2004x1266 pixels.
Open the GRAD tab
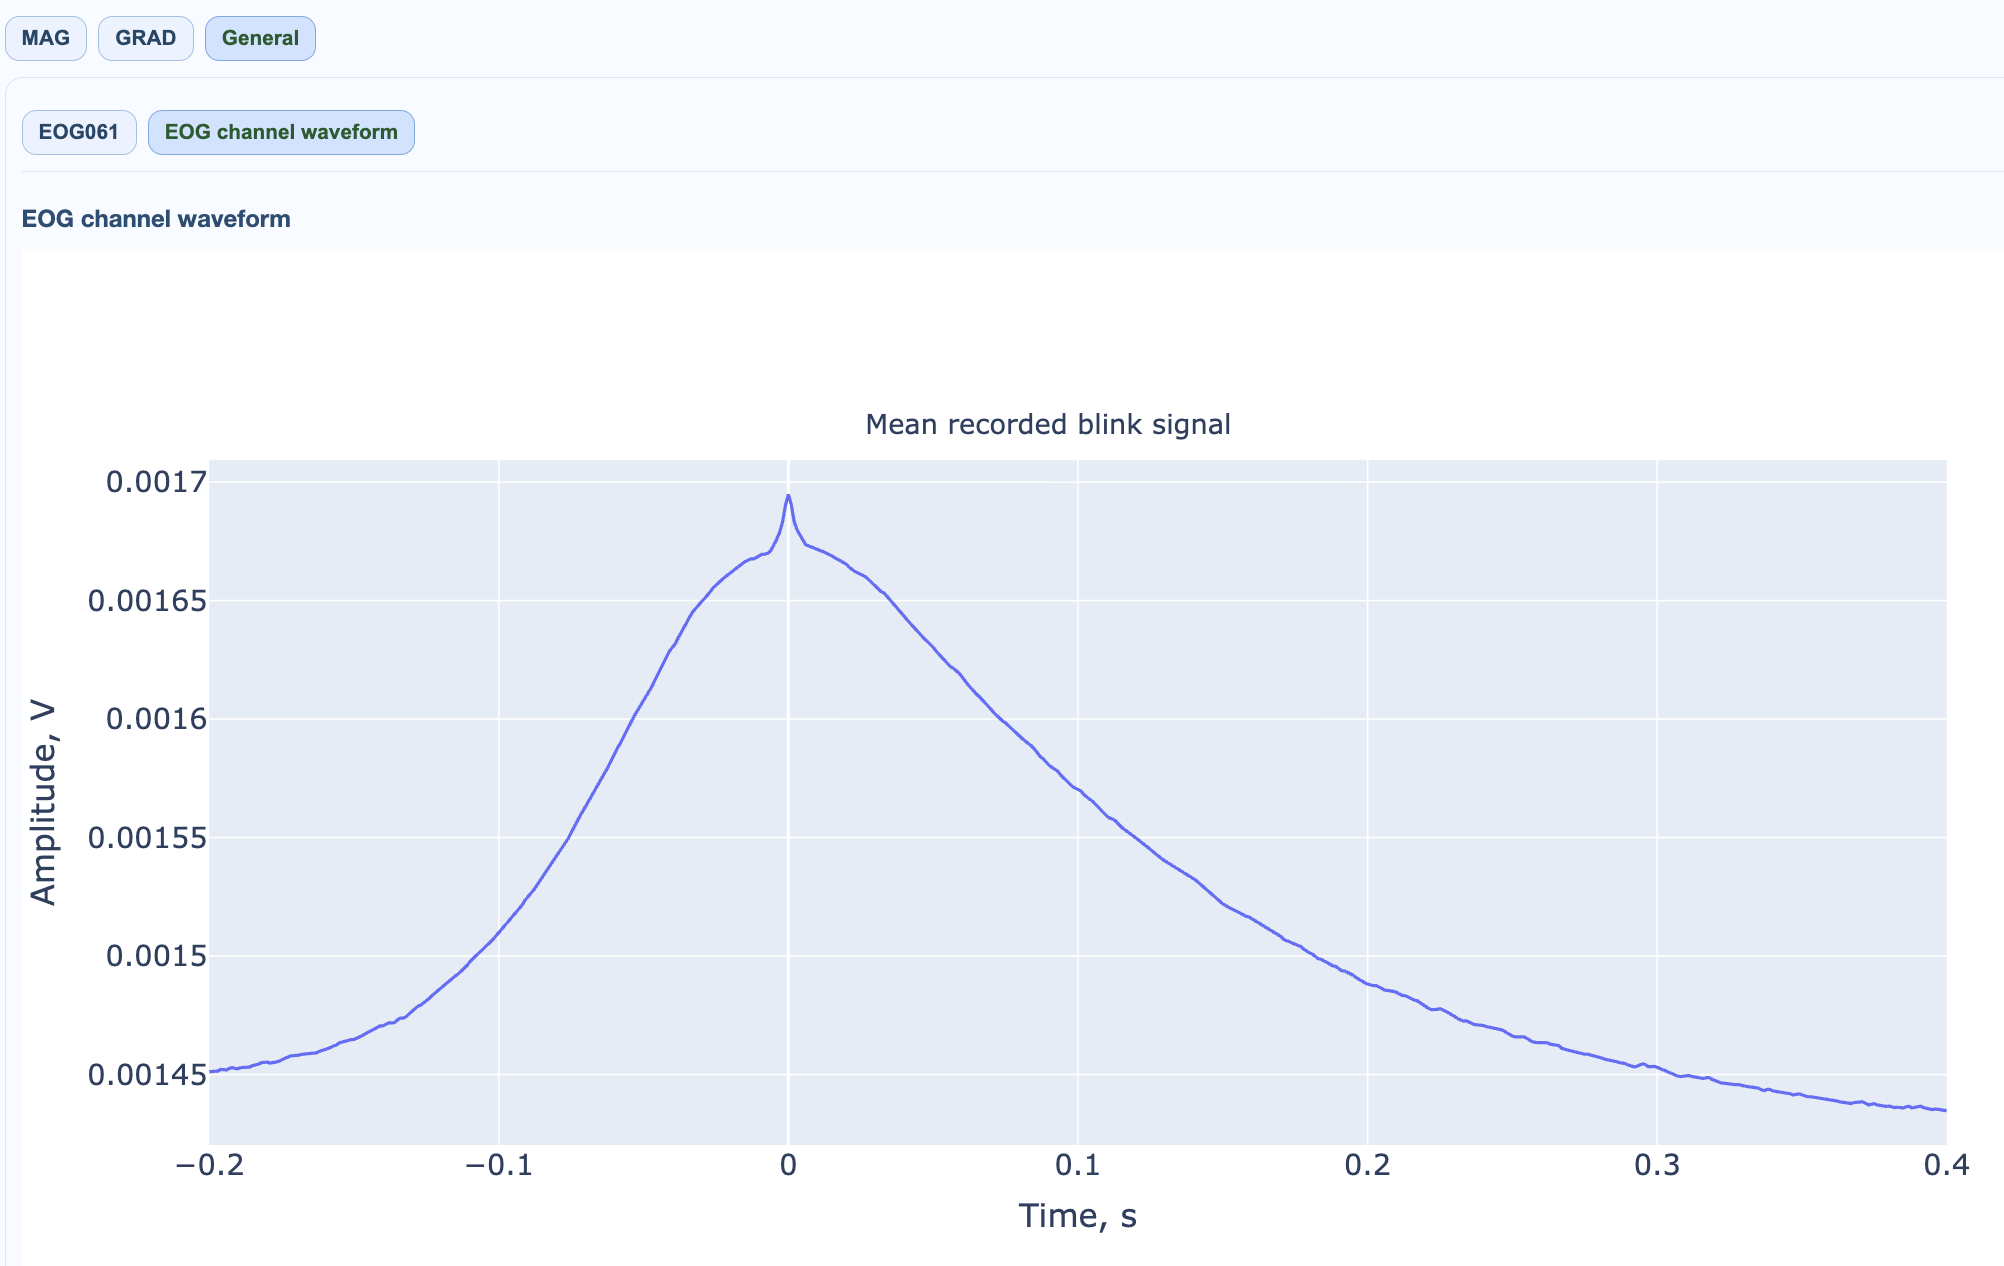pyautogui.click(x=146, y=39)
